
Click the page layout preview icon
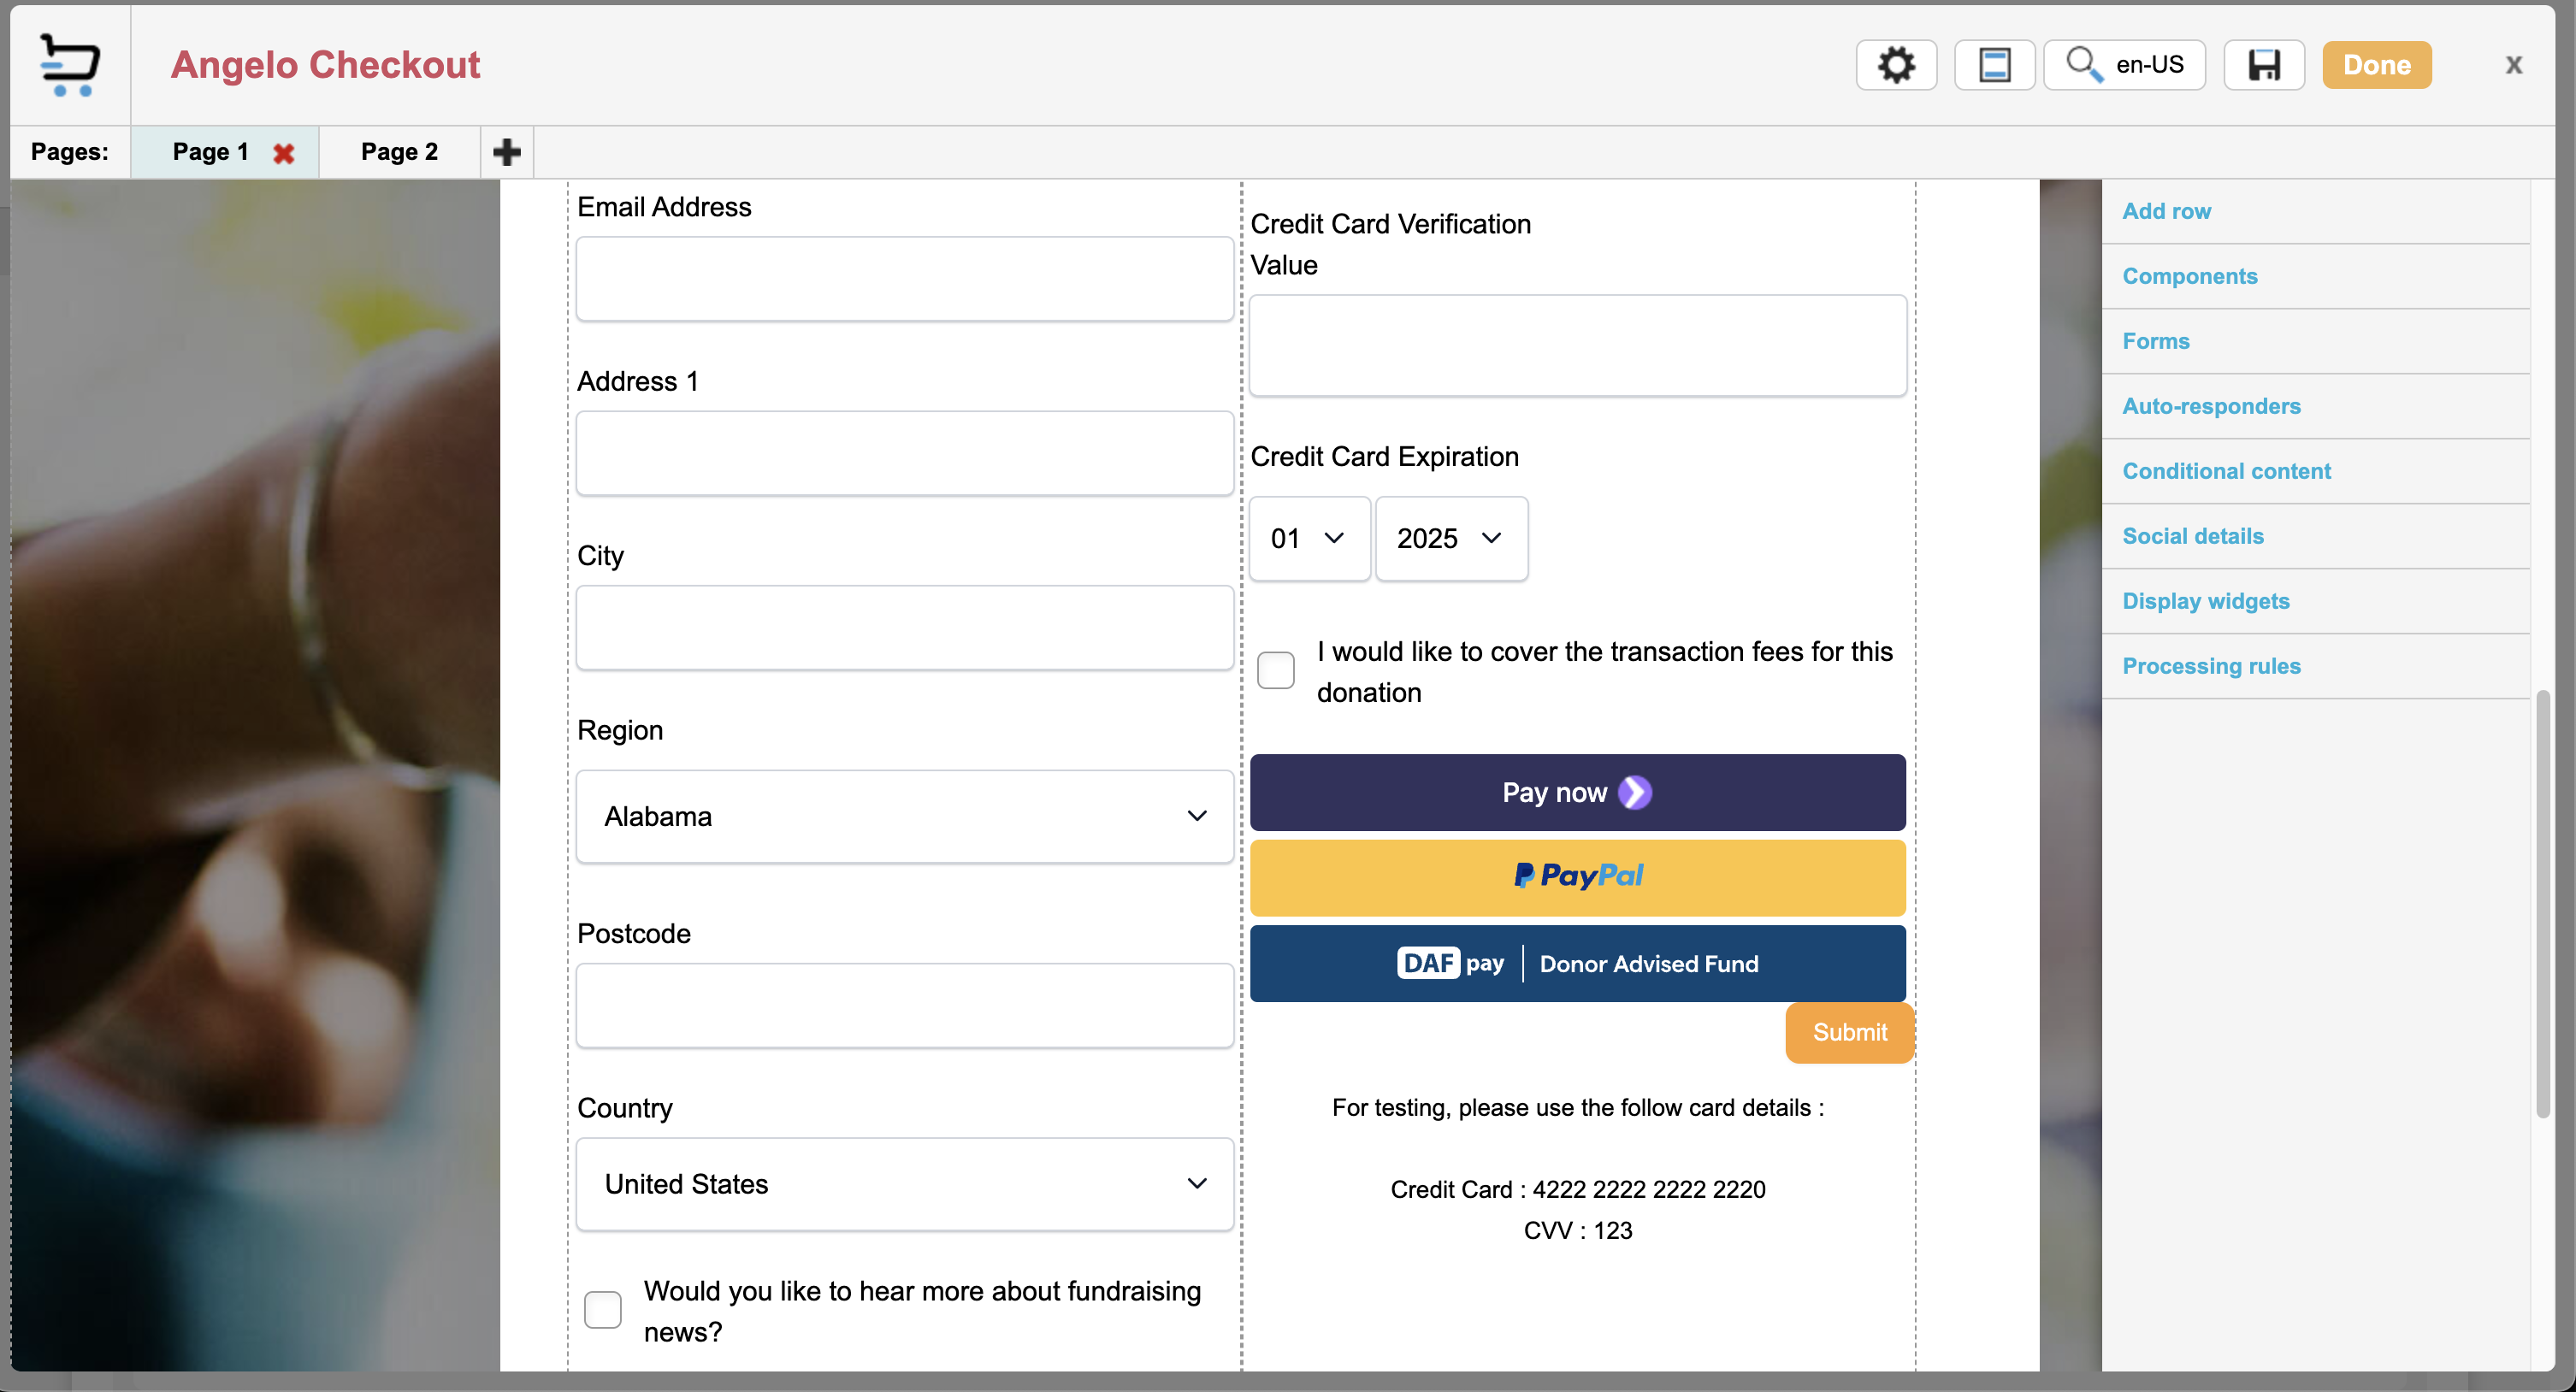[x=1994, y=65]
